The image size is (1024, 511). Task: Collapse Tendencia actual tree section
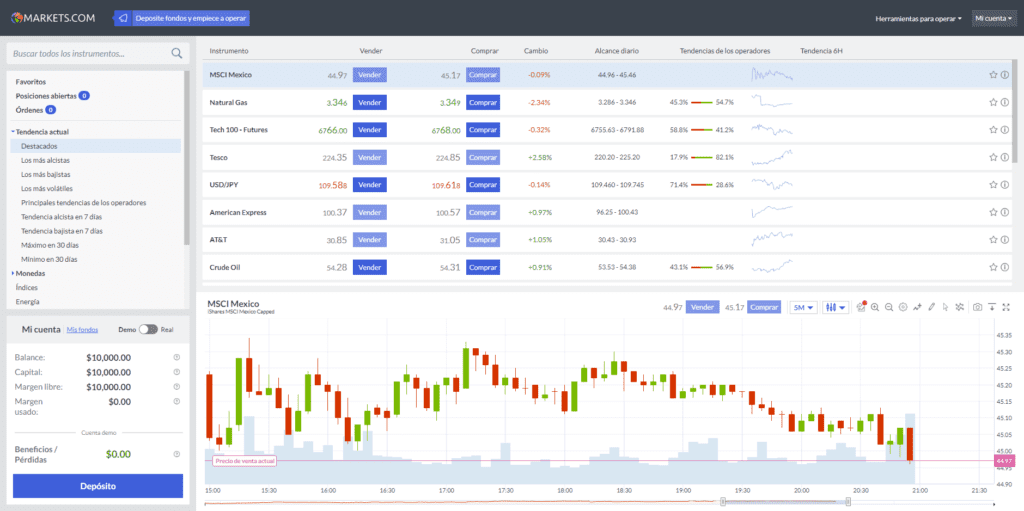coord(13,132)
